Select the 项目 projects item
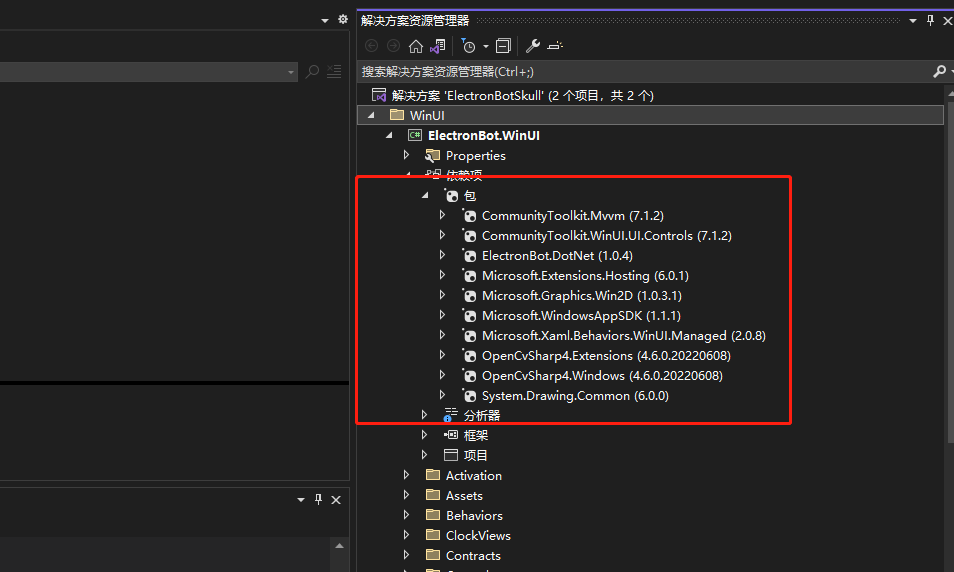The height and width of the screenshot is (572, 954). coord(476,456)
